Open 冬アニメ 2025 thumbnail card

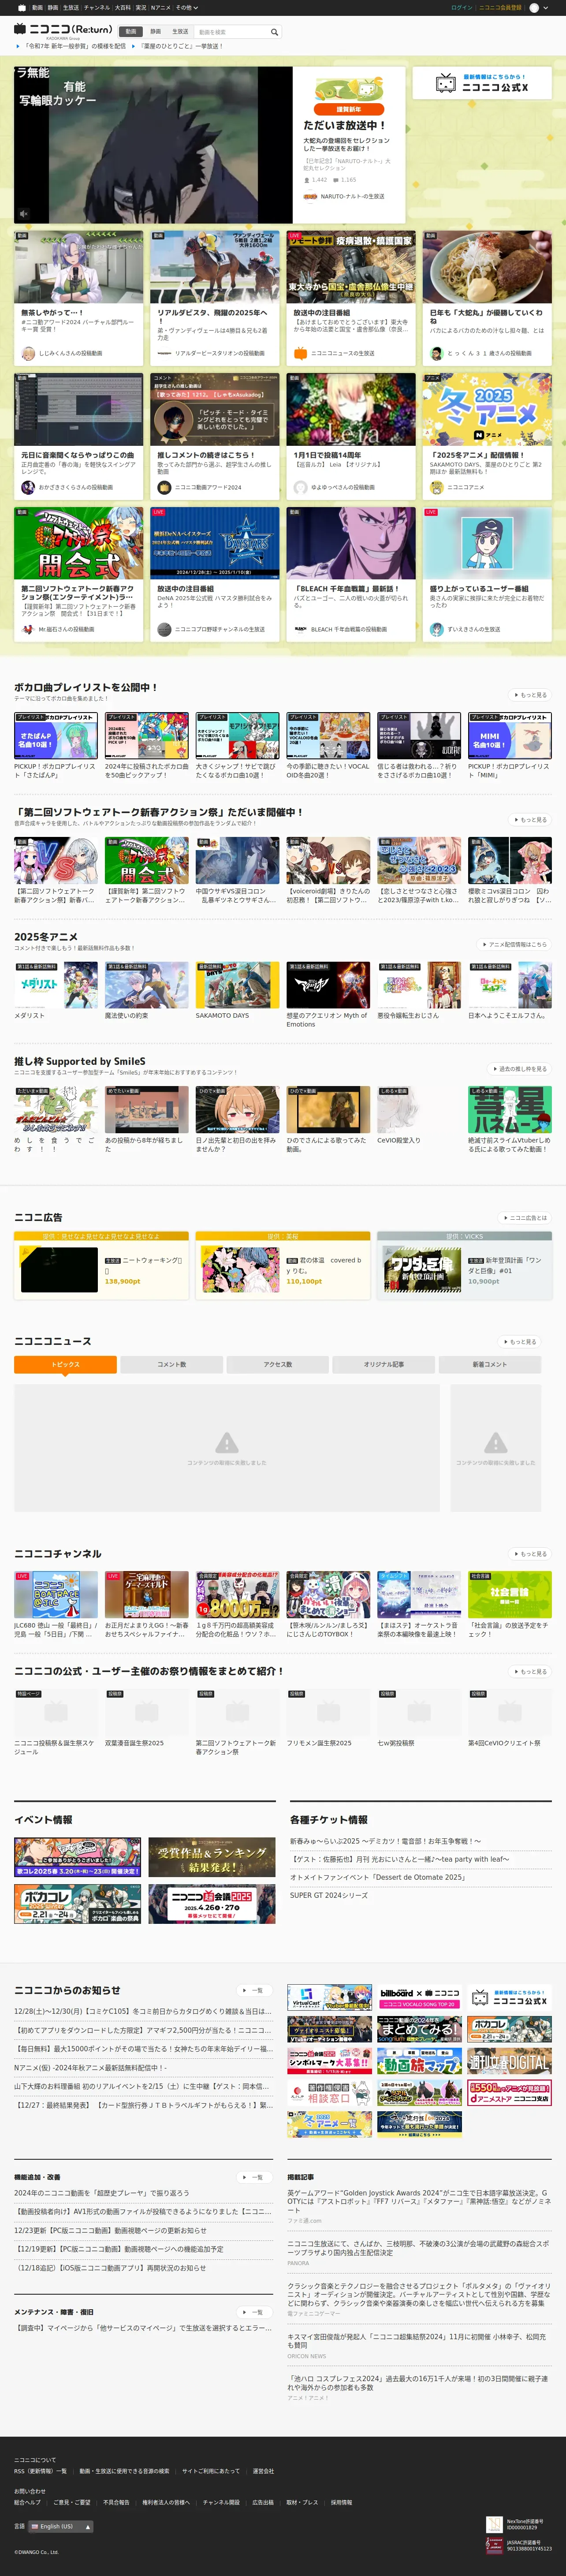[x=487, y=409]
